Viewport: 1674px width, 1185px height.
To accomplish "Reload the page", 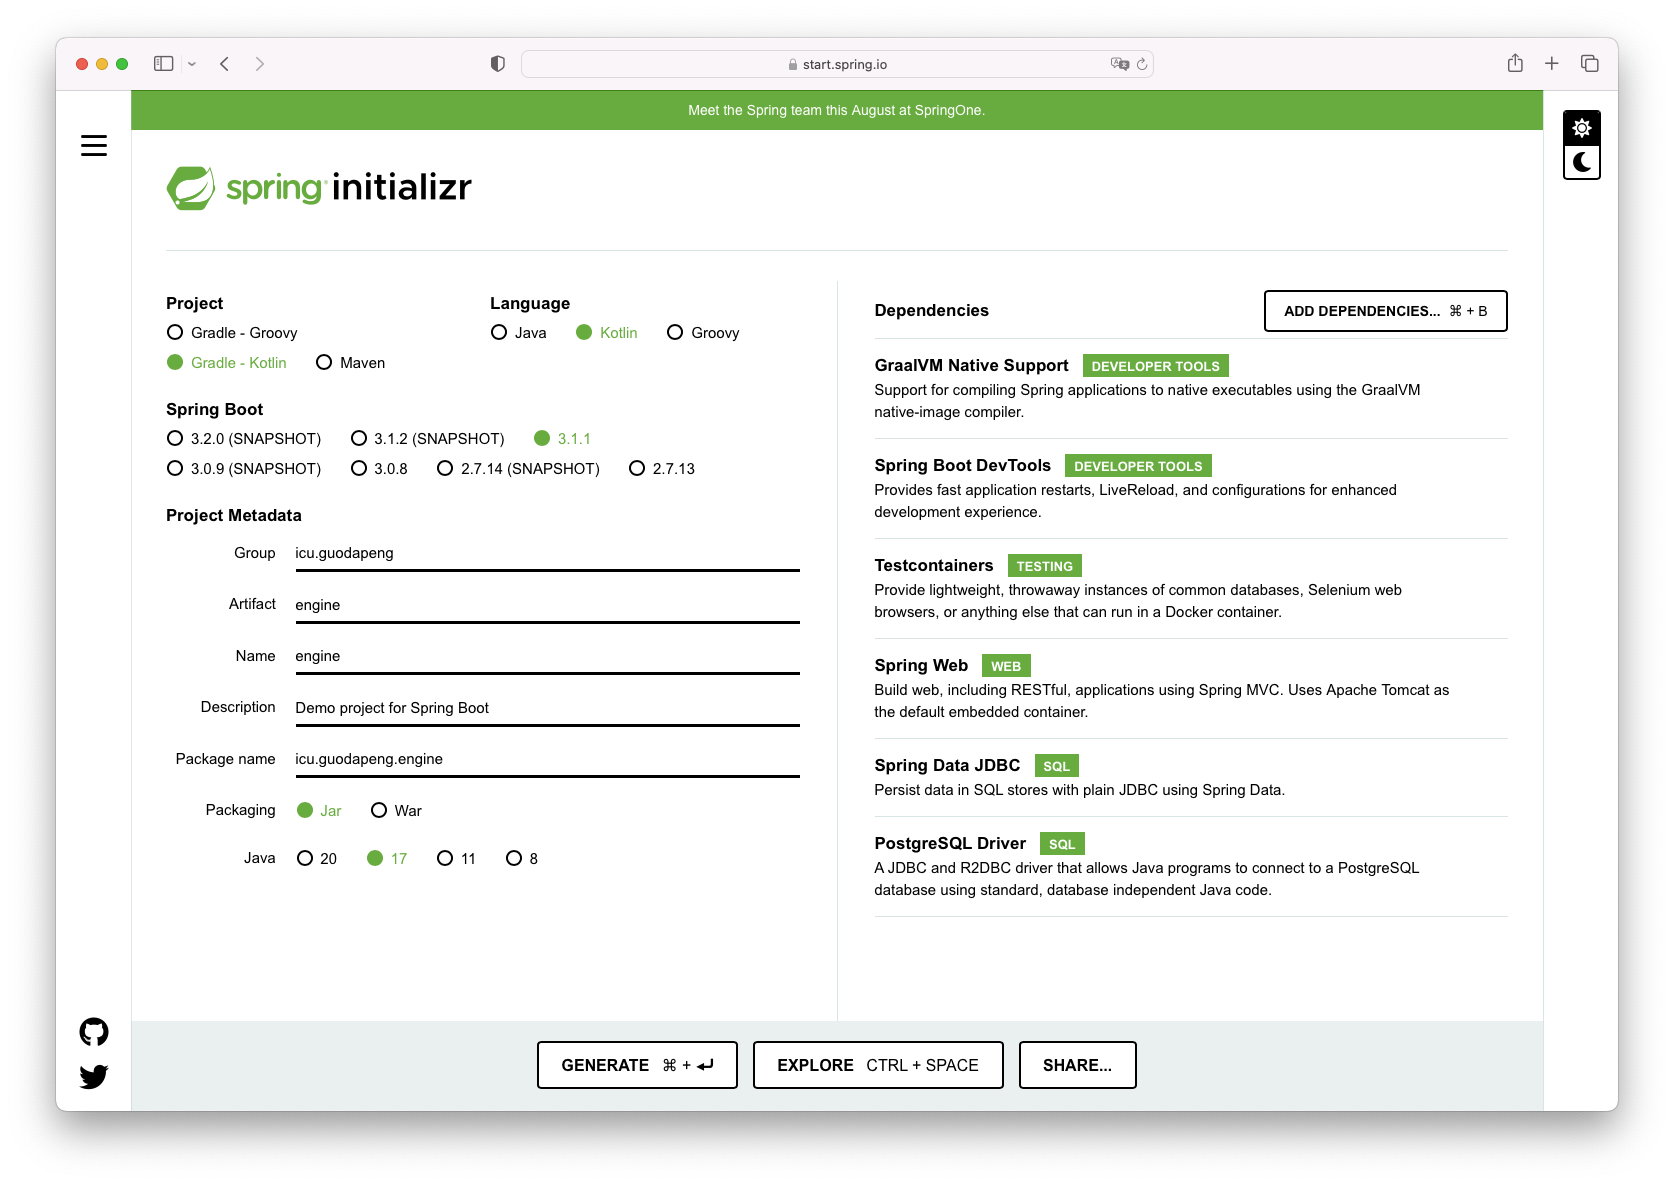I will click(x=1142, y=64).
